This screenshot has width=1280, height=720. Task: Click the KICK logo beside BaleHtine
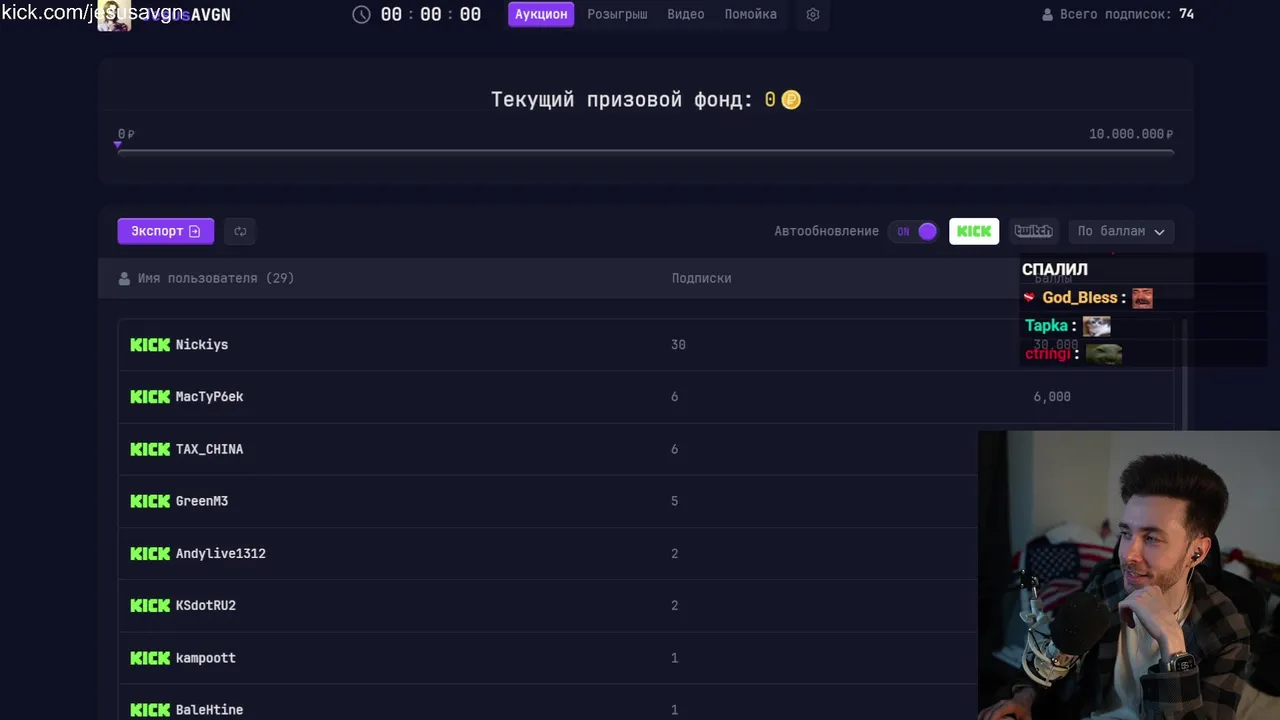click(x=150, y=710)
